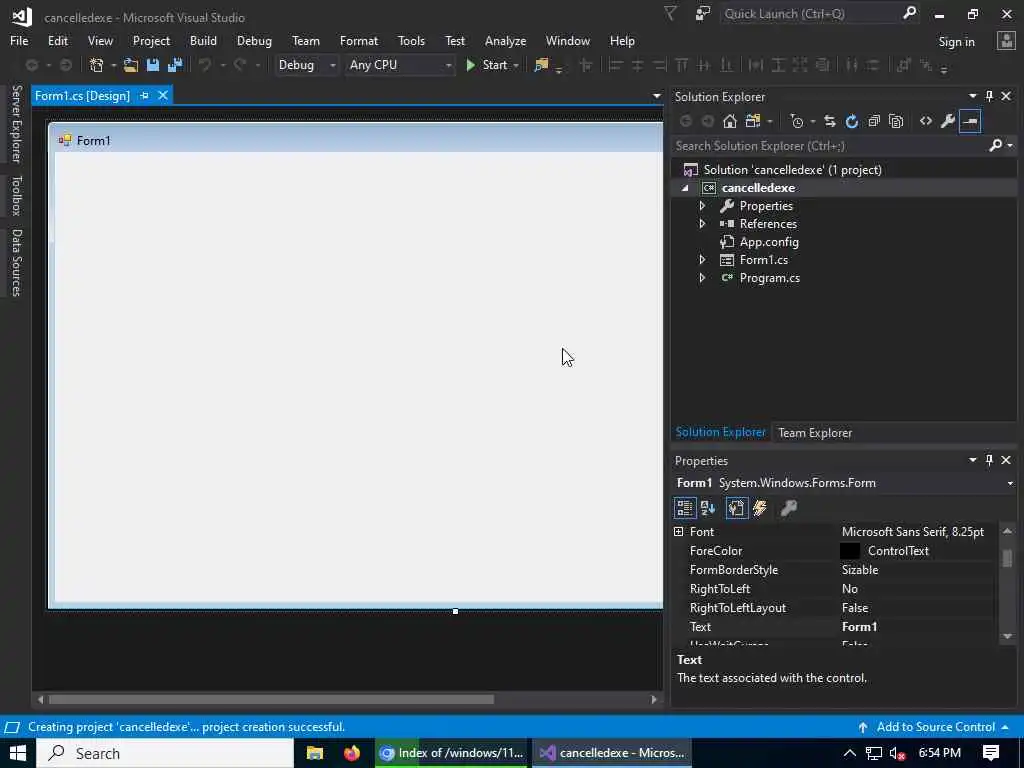Image resolution: width=1024 pixels, height=768 pixels.
Task: Refresh the Solution Explorer
Action: coord(852,121)
